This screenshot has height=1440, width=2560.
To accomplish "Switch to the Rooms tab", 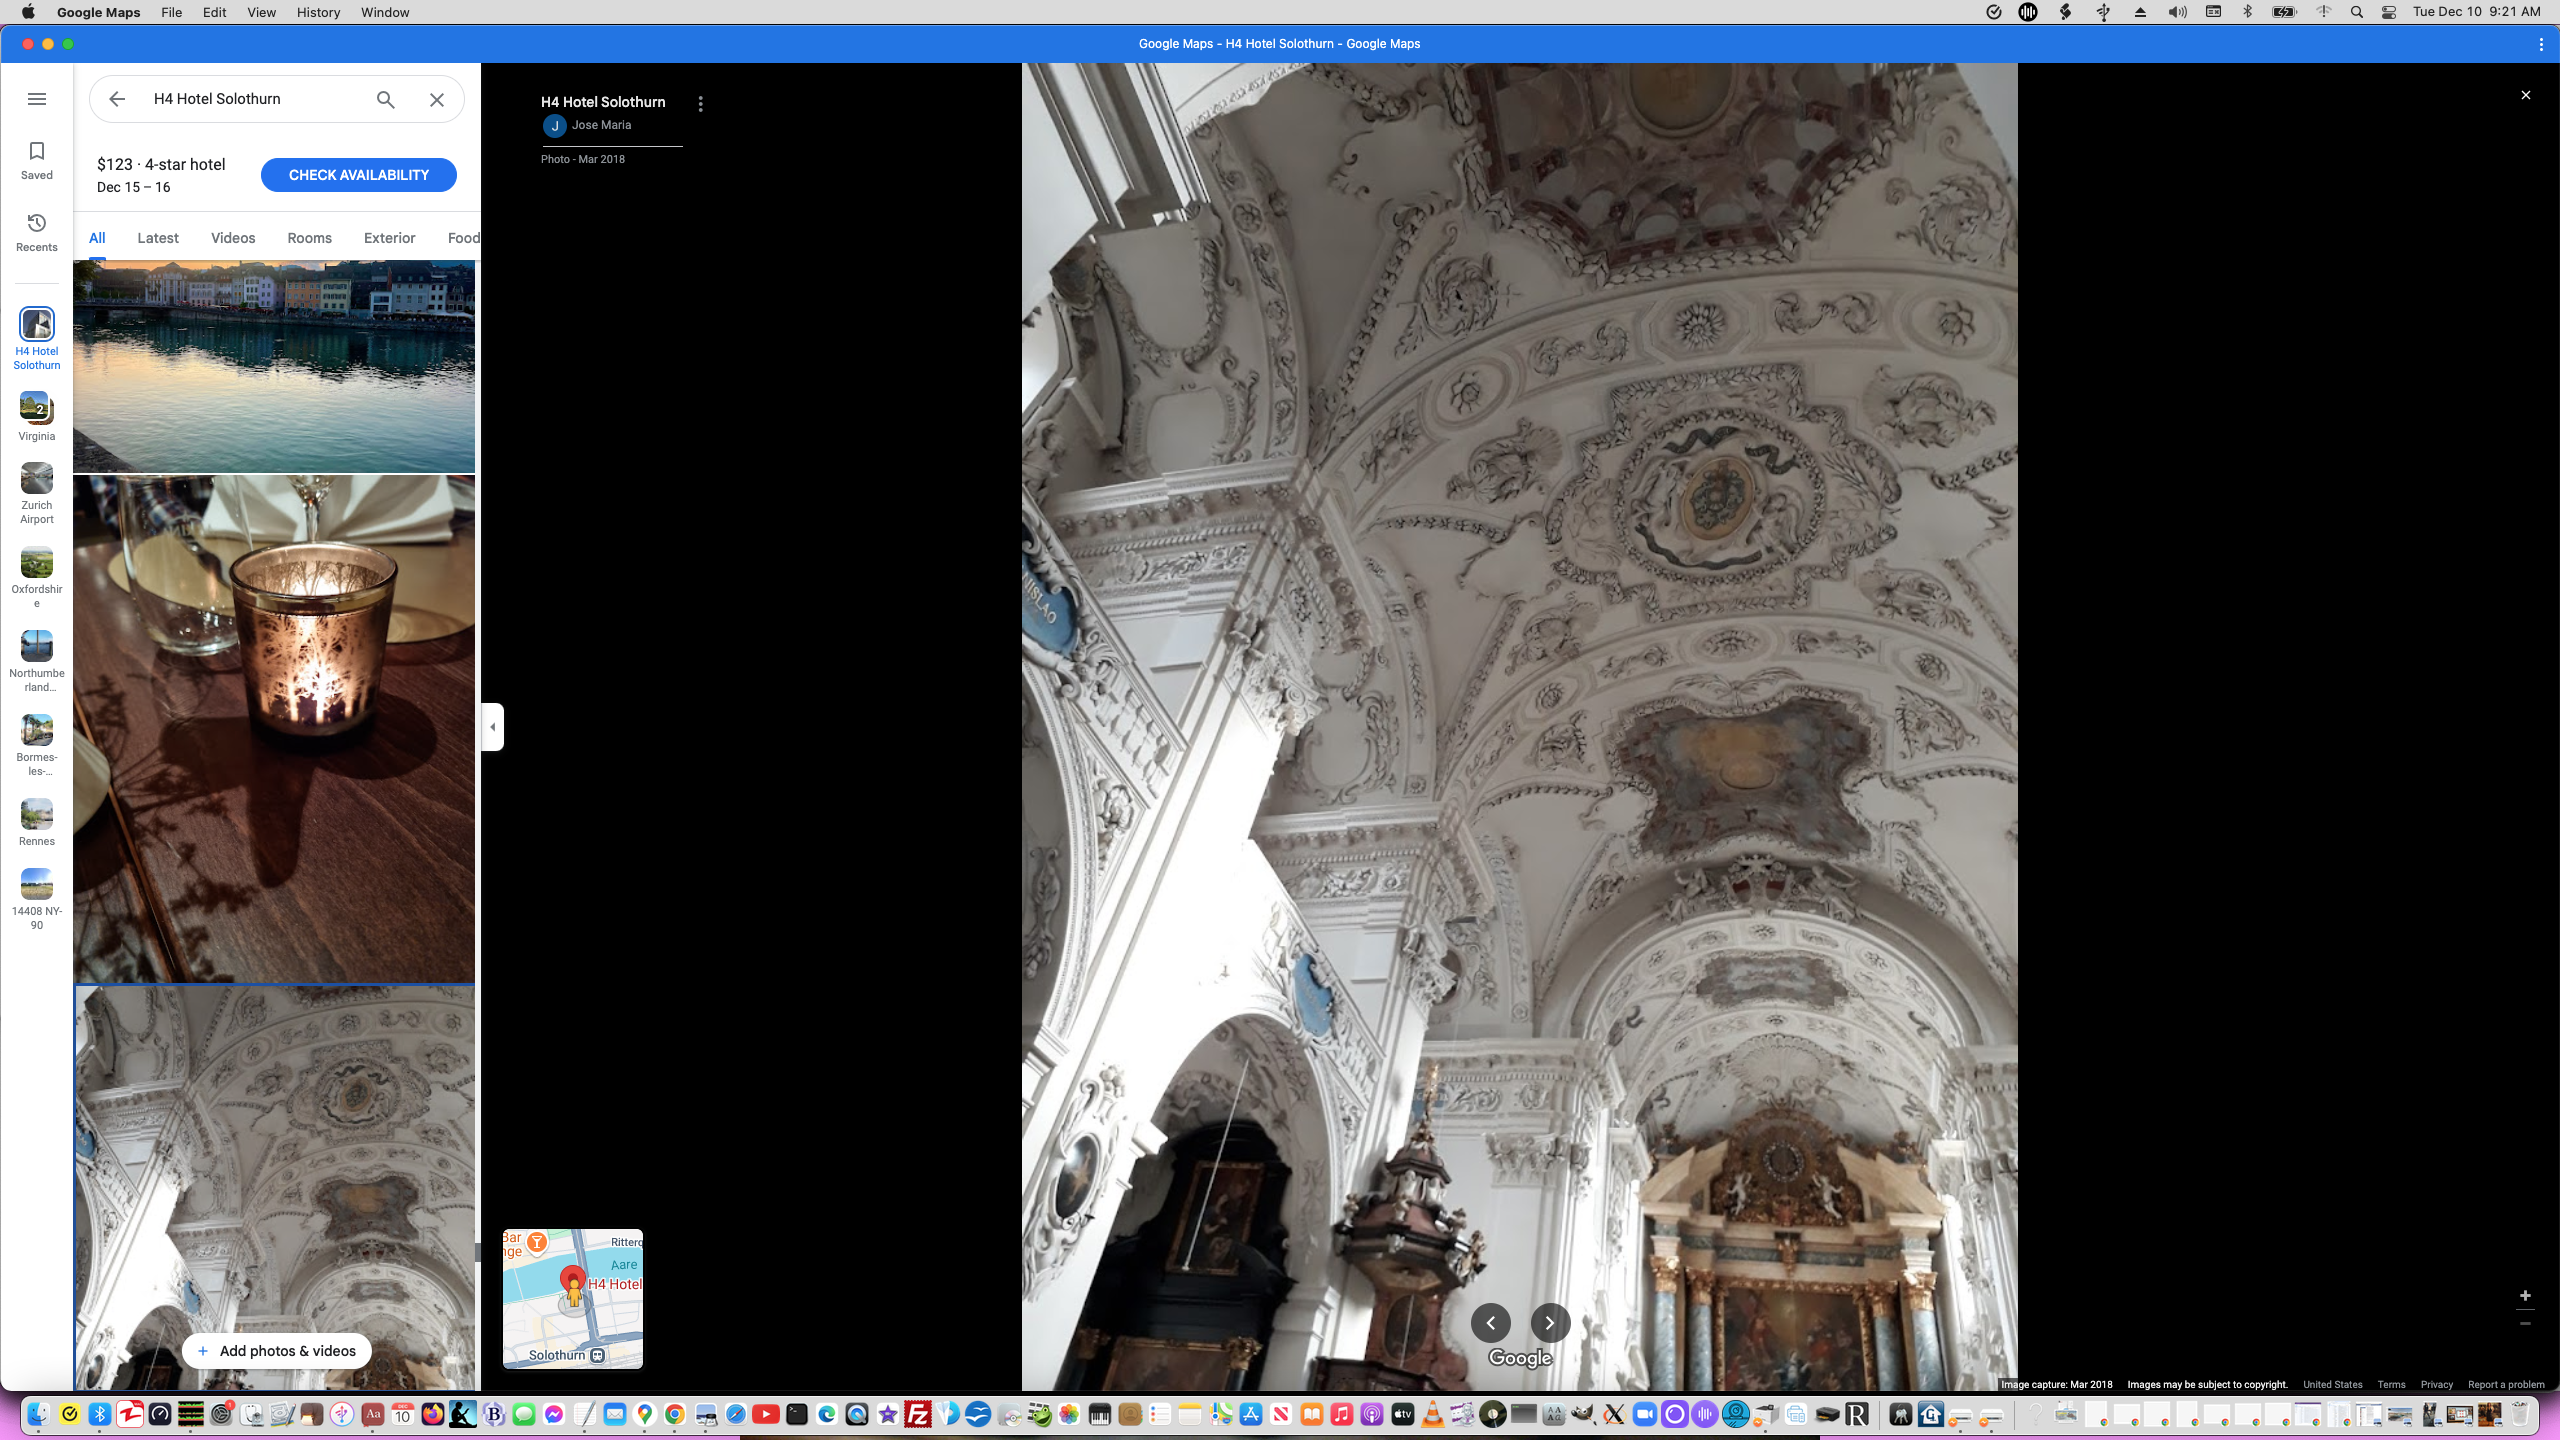I will point(309,238).
